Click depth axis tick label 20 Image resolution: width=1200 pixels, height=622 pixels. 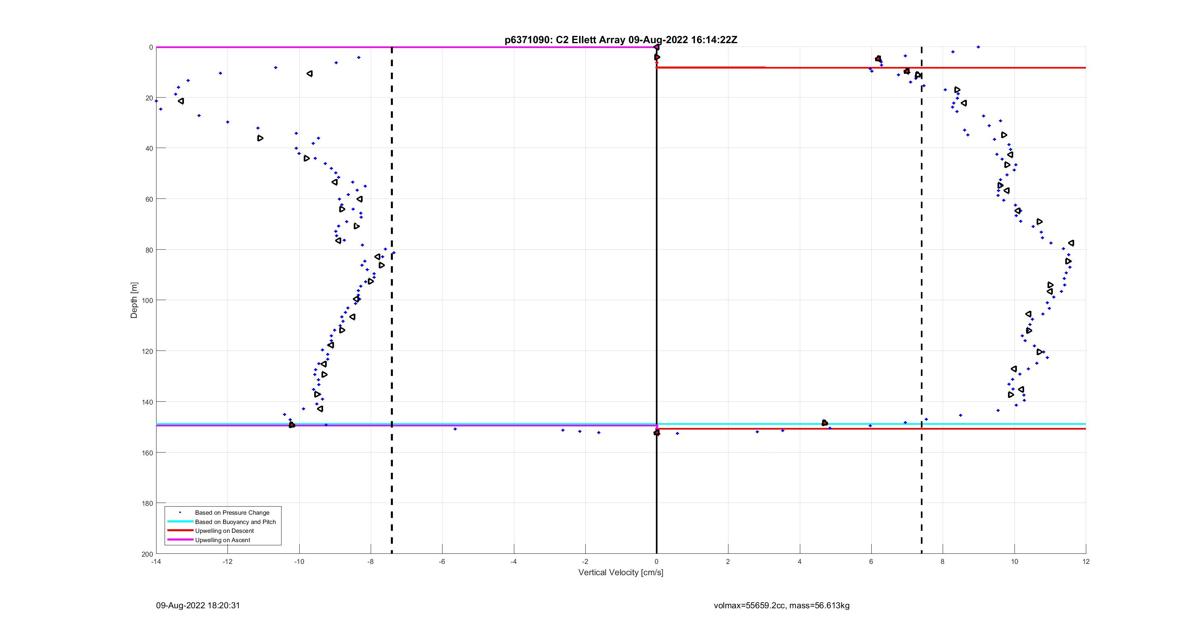(x=149, y=98)
